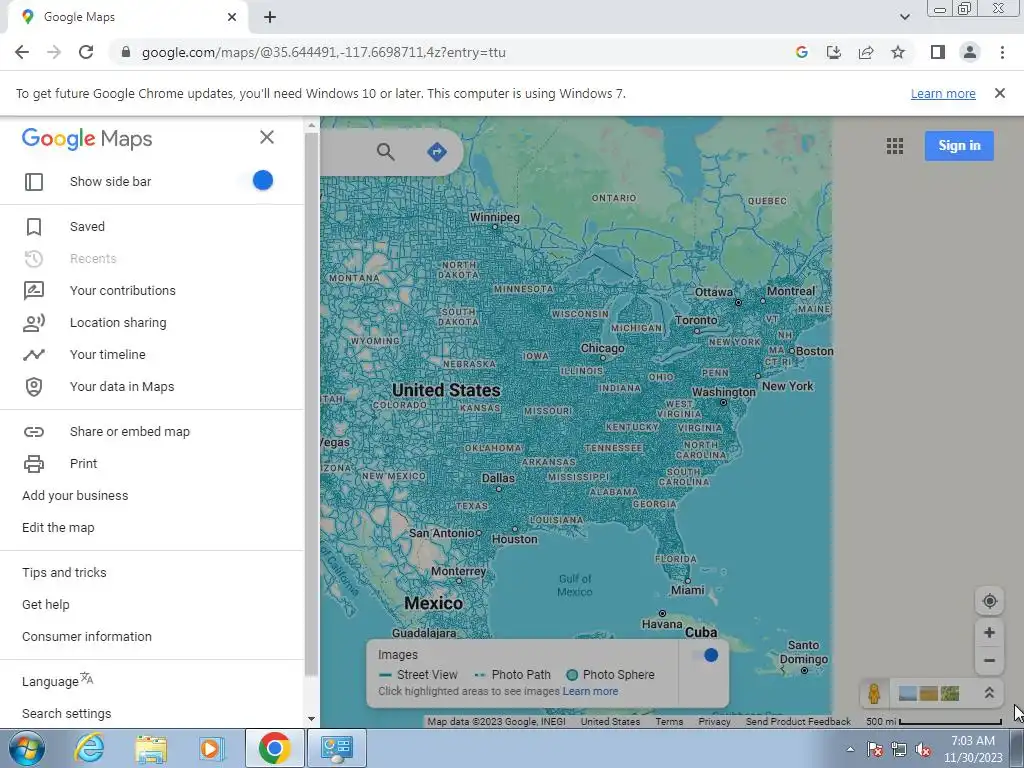Click the Print printer icon
The width and height of the screenshot is (1024, 768).
point(34,464)
